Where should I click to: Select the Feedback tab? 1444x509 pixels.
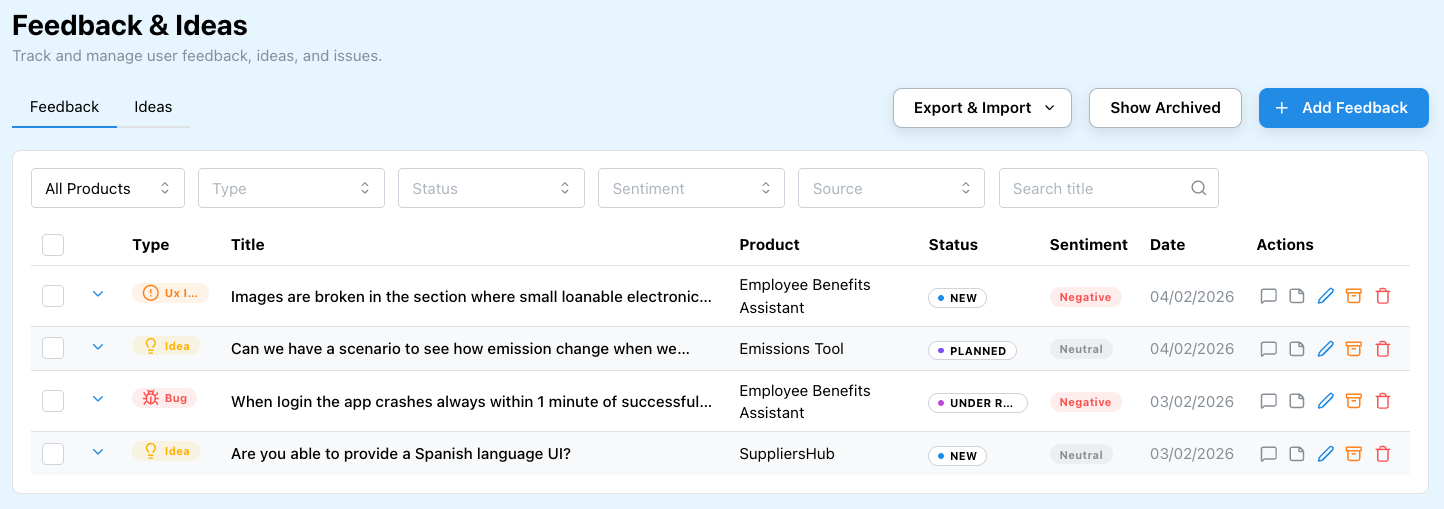(65, 107)
